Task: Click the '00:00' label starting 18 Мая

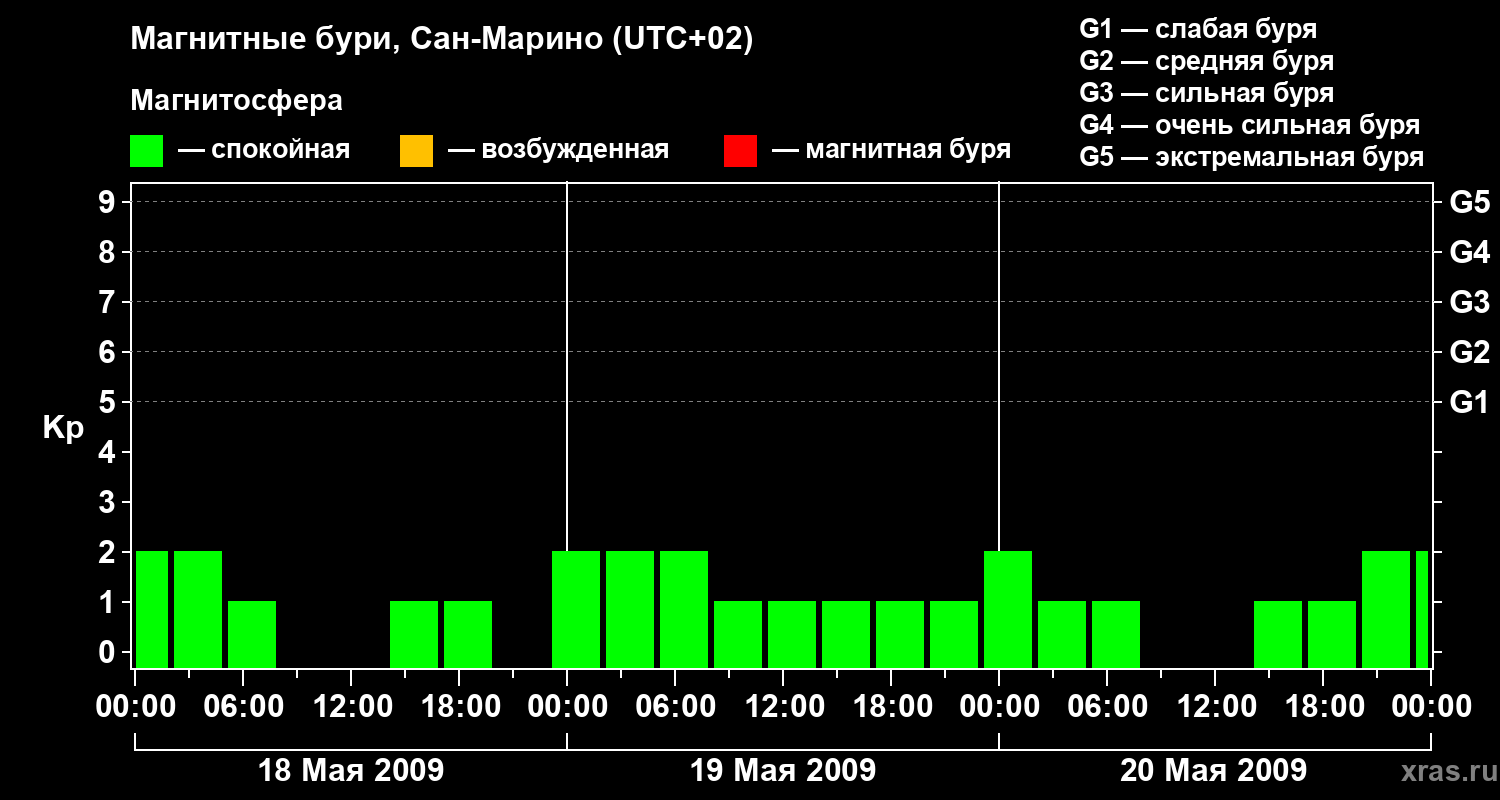Action: pos(136,707)
